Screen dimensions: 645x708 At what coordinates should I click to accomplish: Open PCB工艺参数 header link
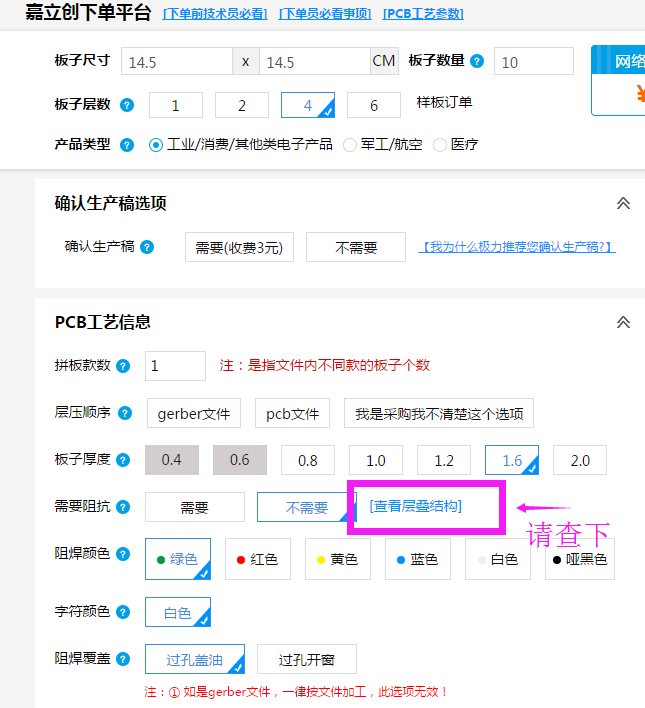tap(422, 14)
